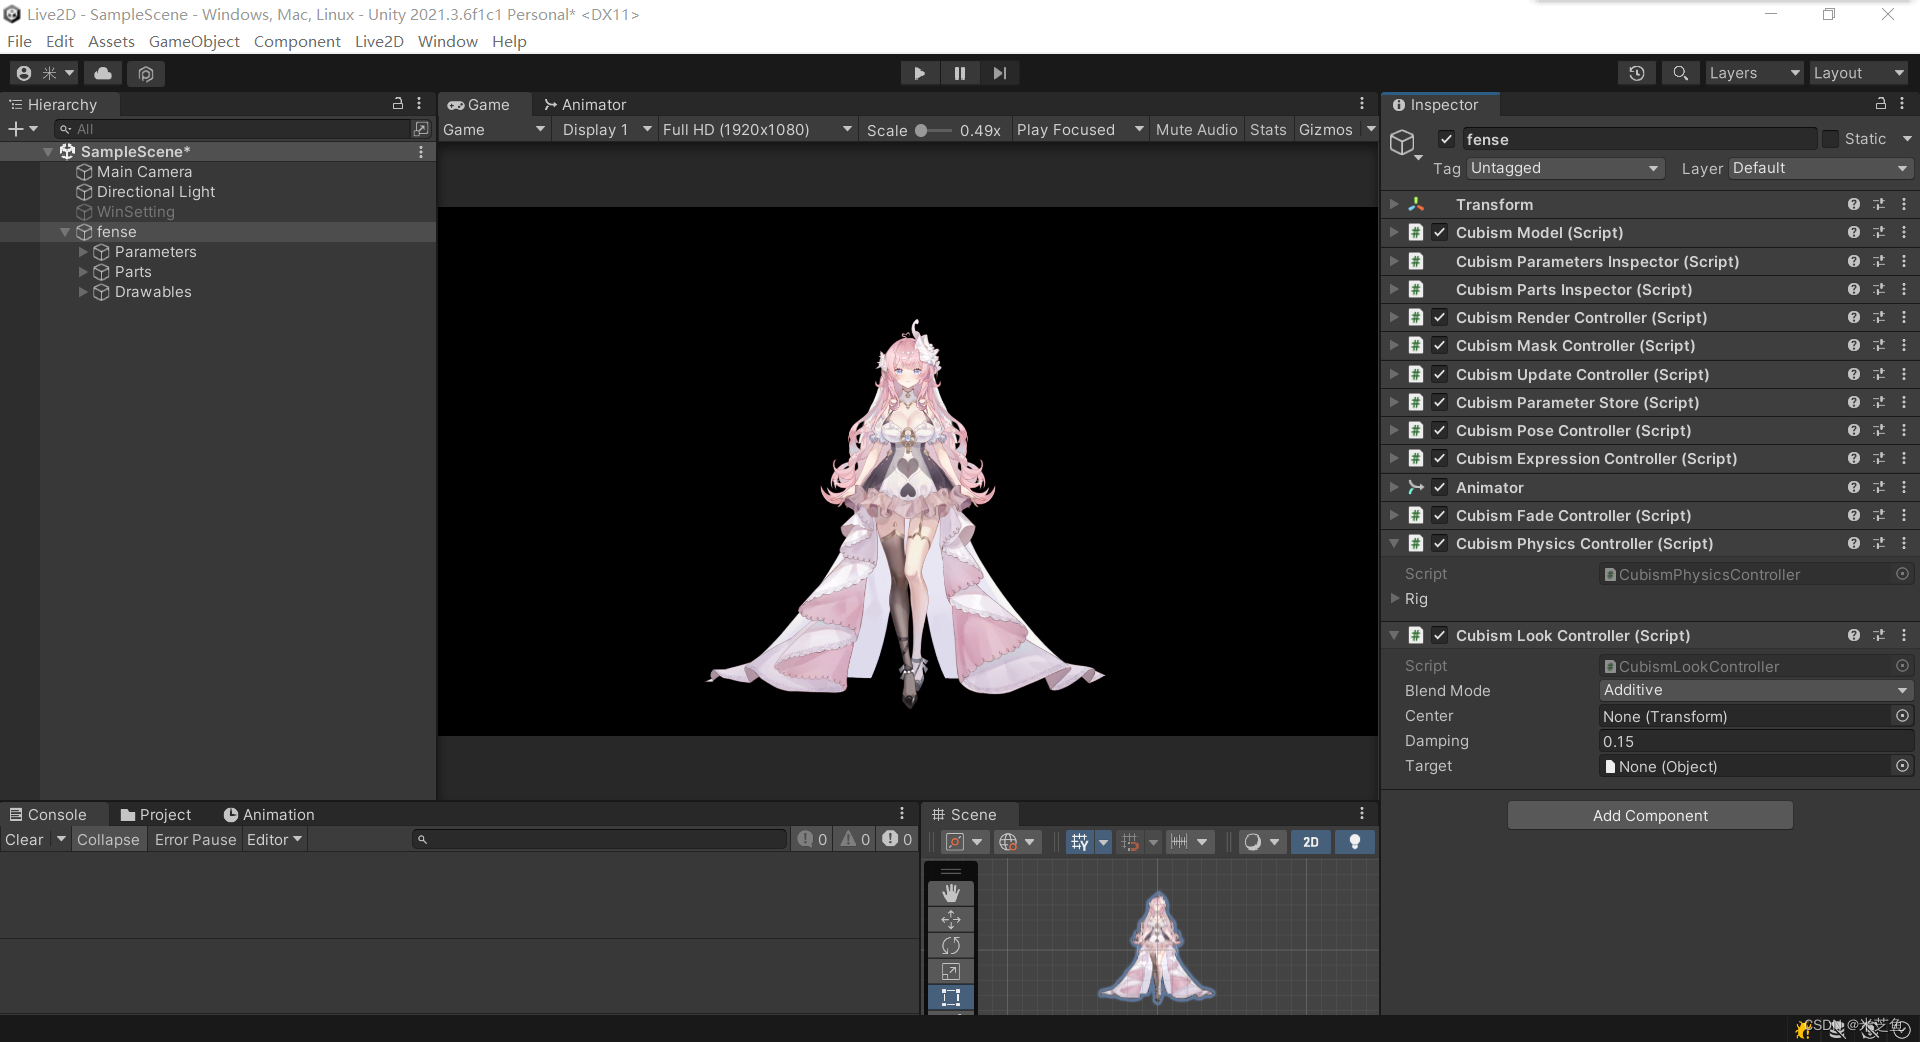
Task: Click the Add Component button
Action: pos(1650,815)
